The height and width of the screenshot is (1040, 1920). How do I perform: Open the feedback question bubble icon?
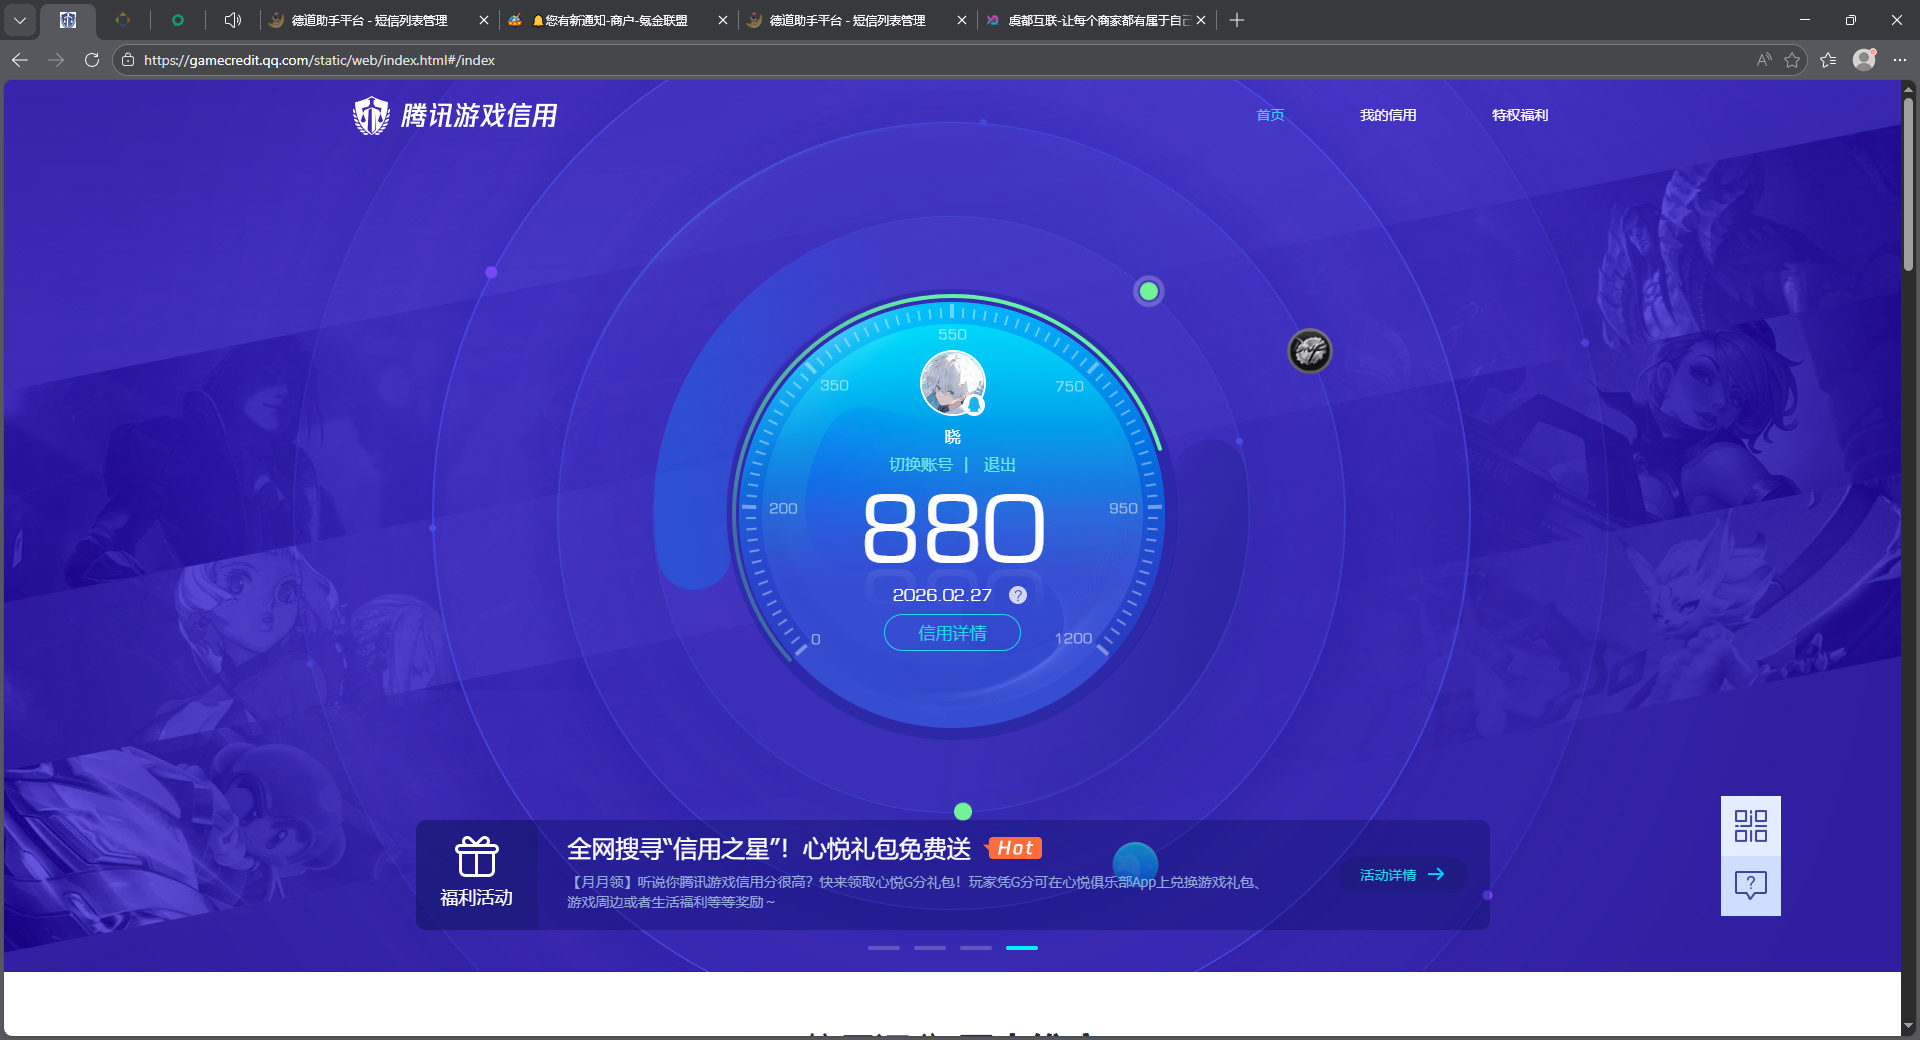pyautogui.click(x=1751, y=885)
